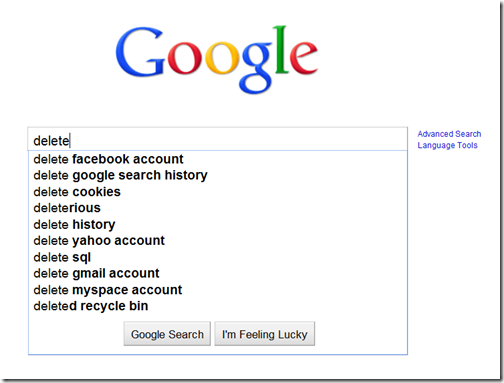Open the Language Tools link
Screen dimensions: 504x383
pyautogui.click(x=447, y=145)
